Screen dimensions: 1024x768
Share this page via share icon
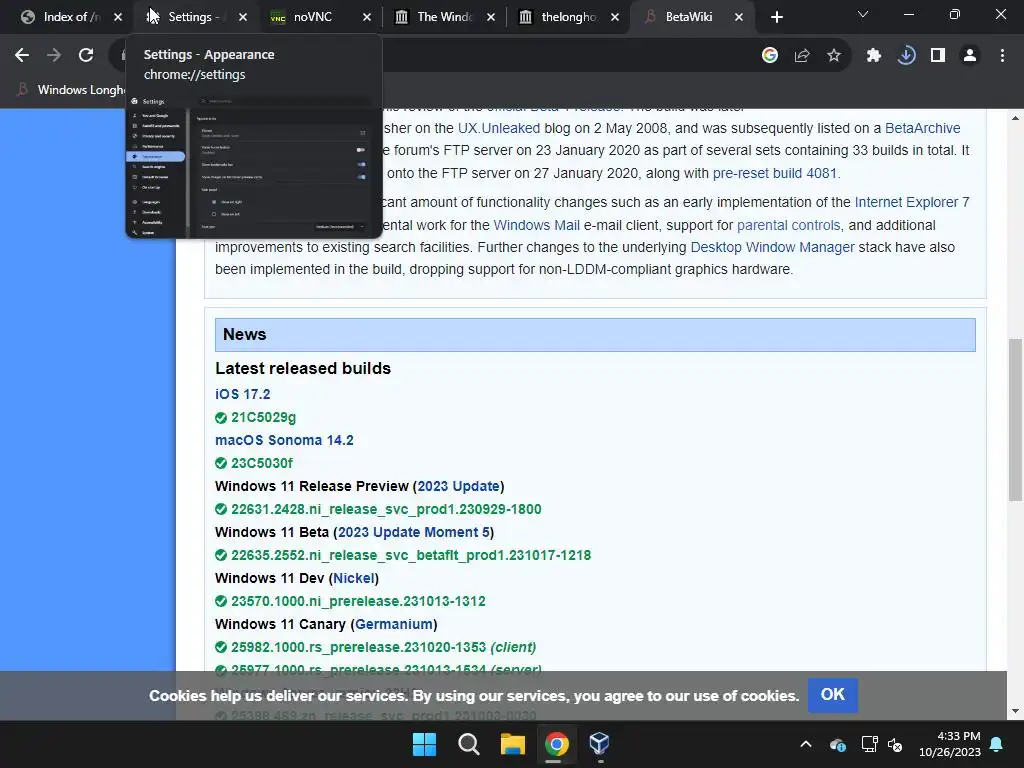[802, 56]
